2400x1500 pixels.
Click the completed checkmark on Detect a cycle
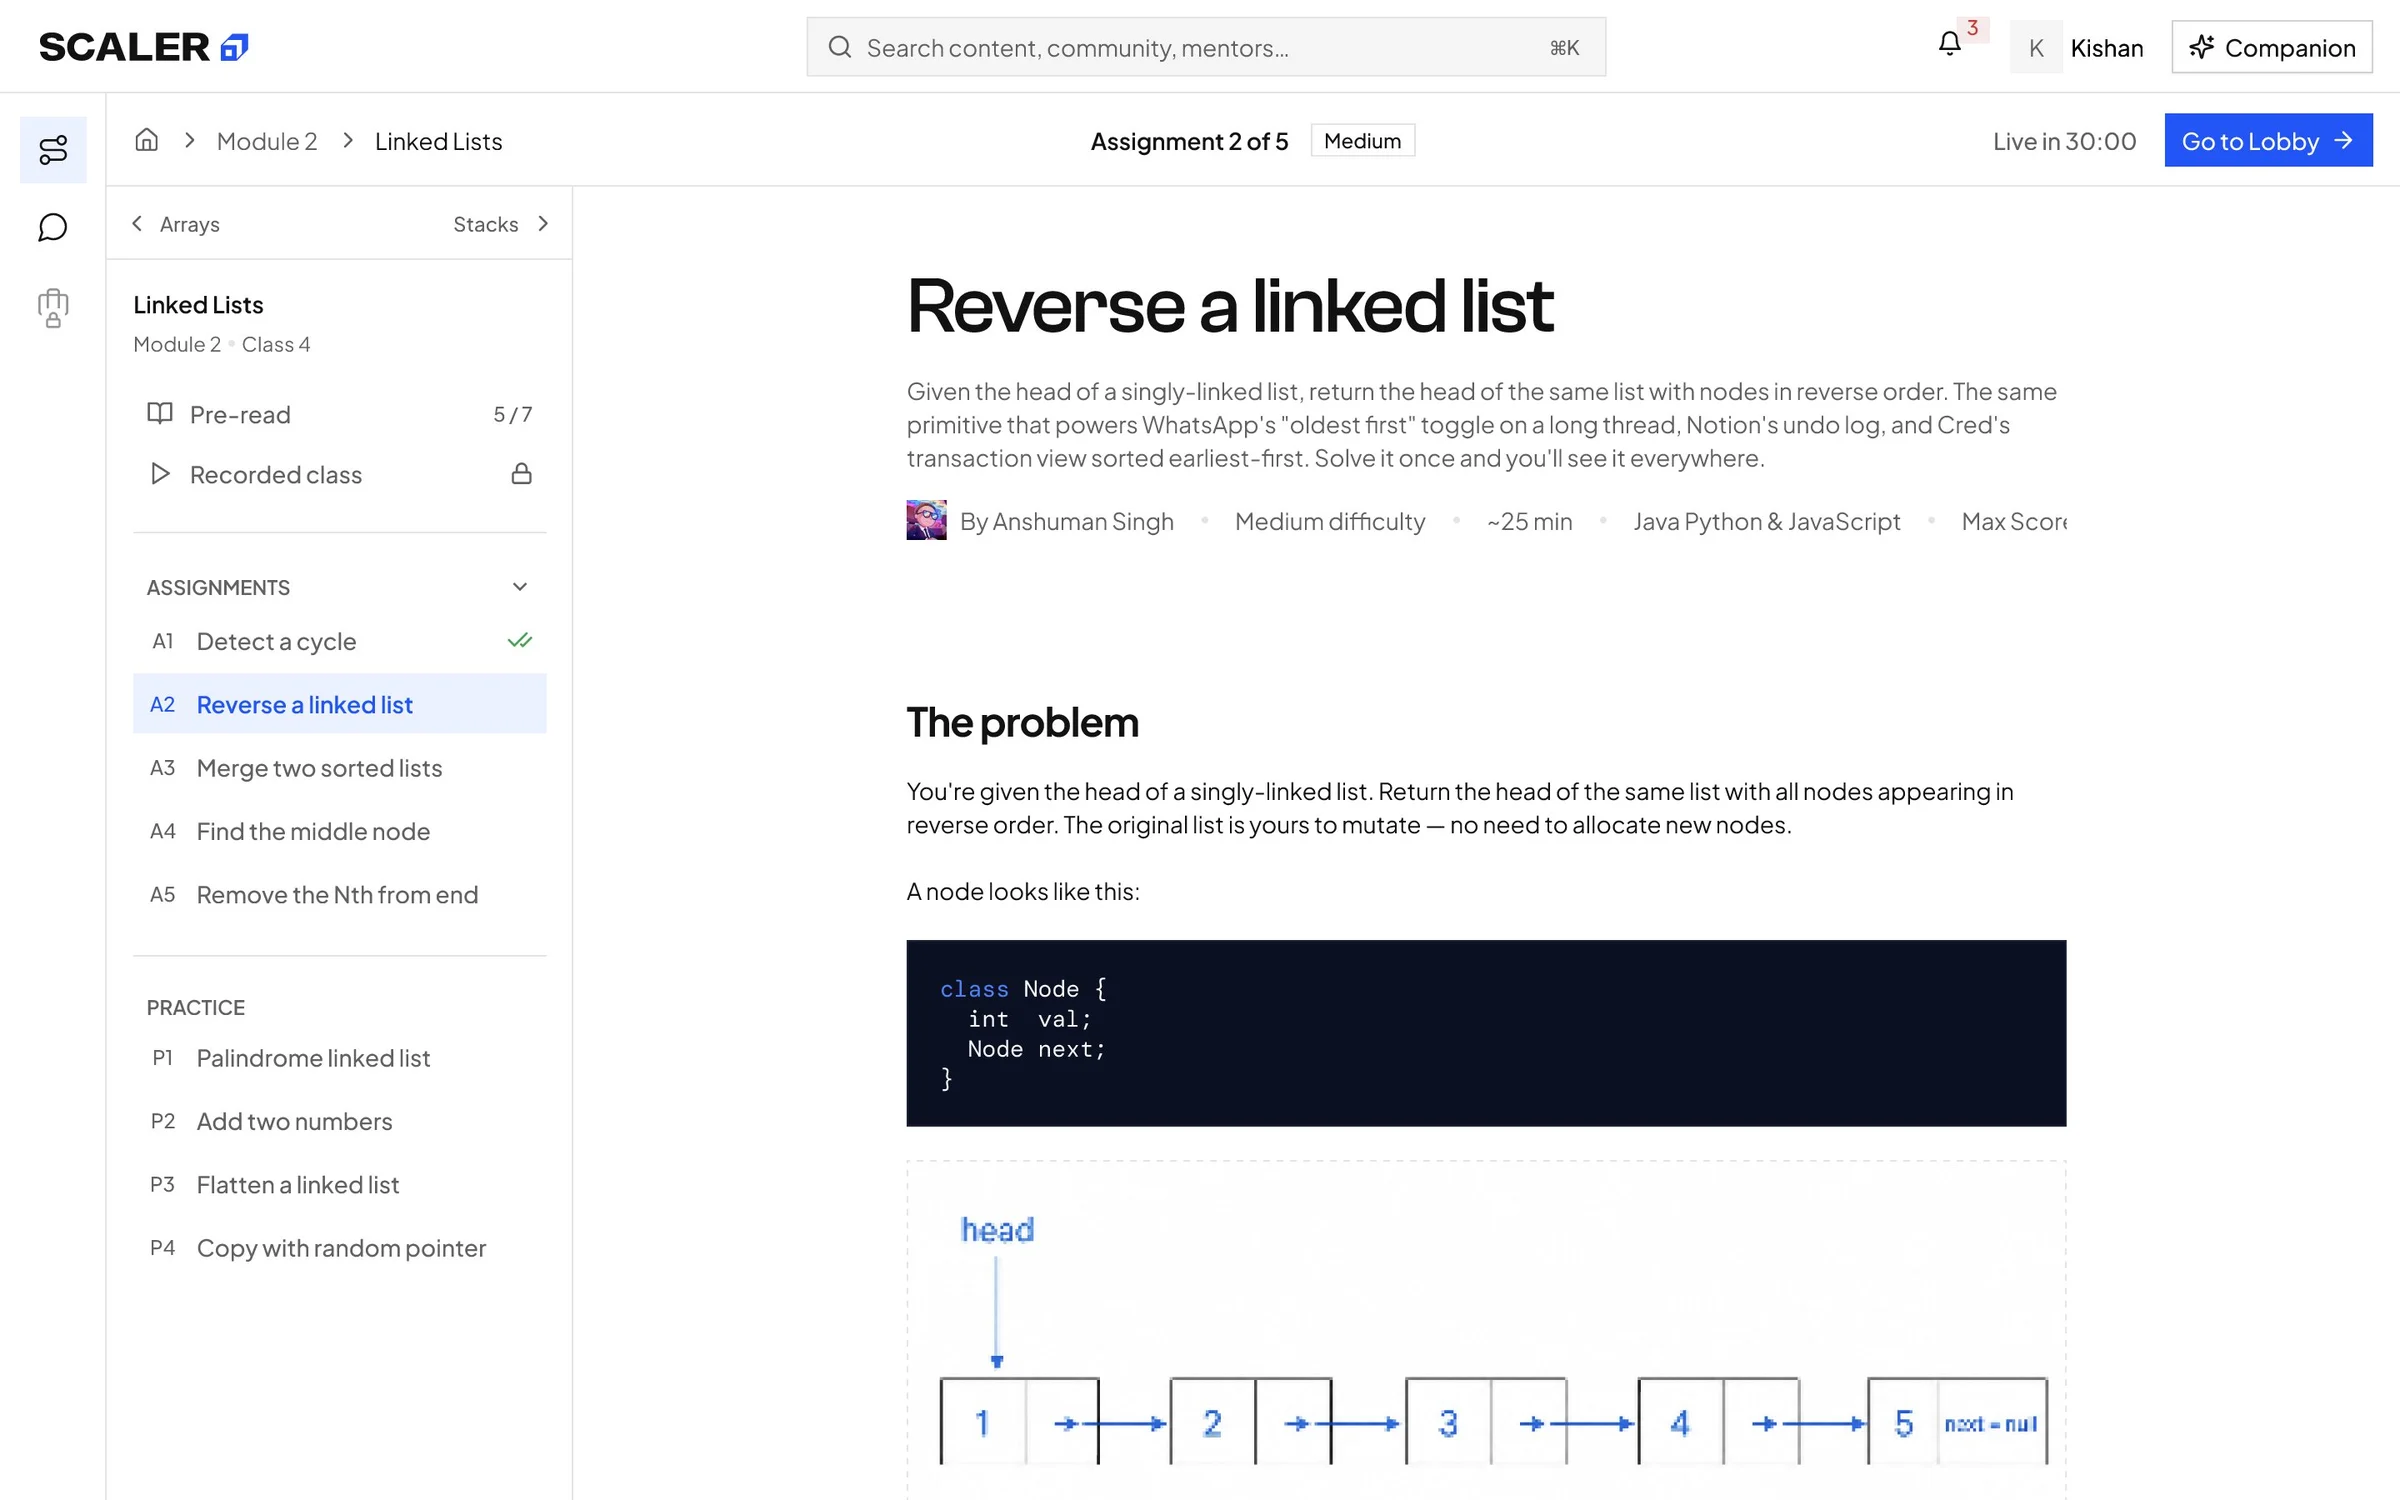(519, 641)
